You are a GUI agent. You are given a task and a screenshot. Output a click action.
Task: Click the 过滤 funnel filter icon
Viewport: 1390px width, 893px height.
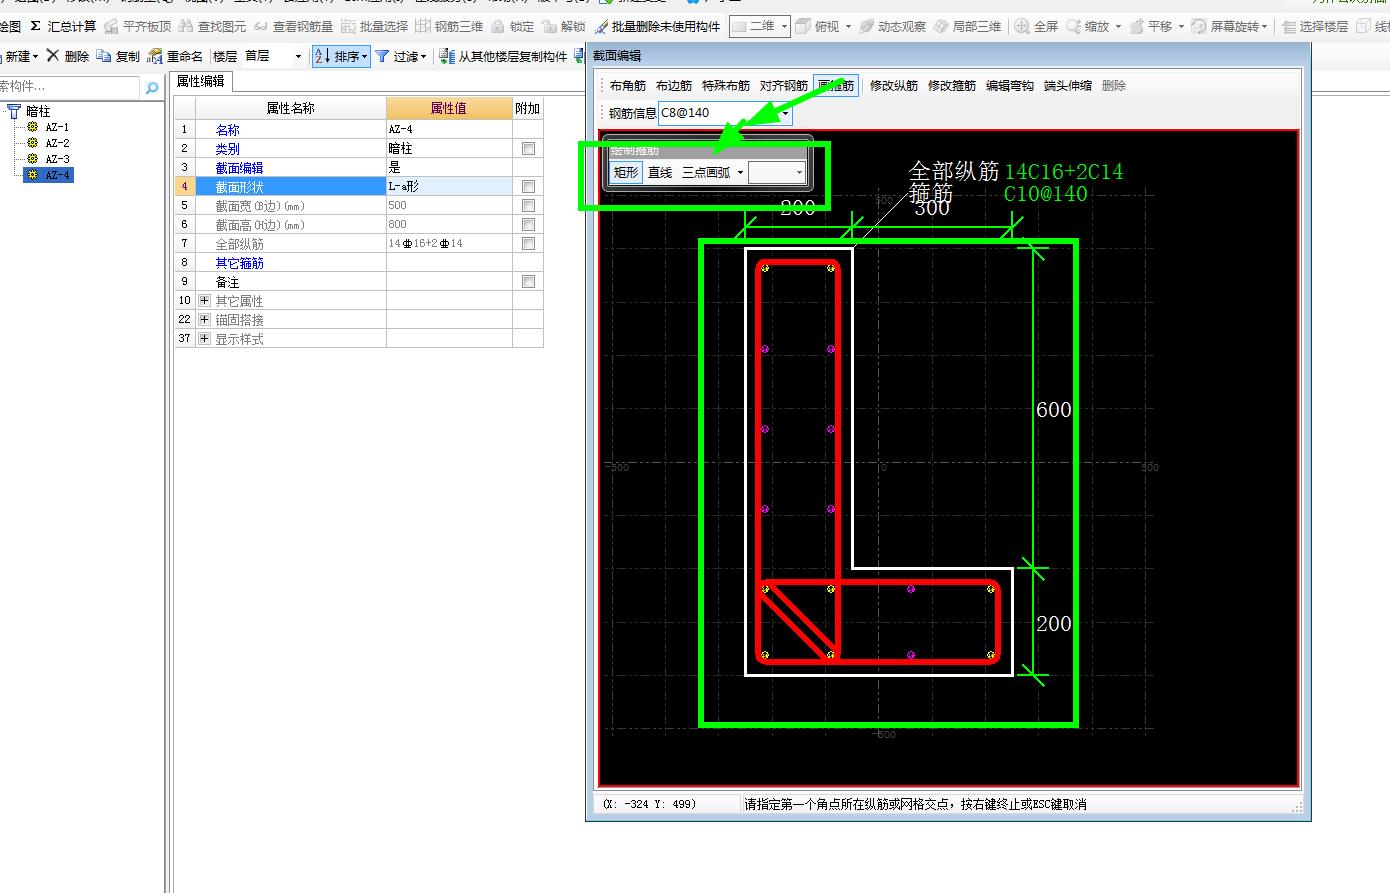(x=382, y=56)
